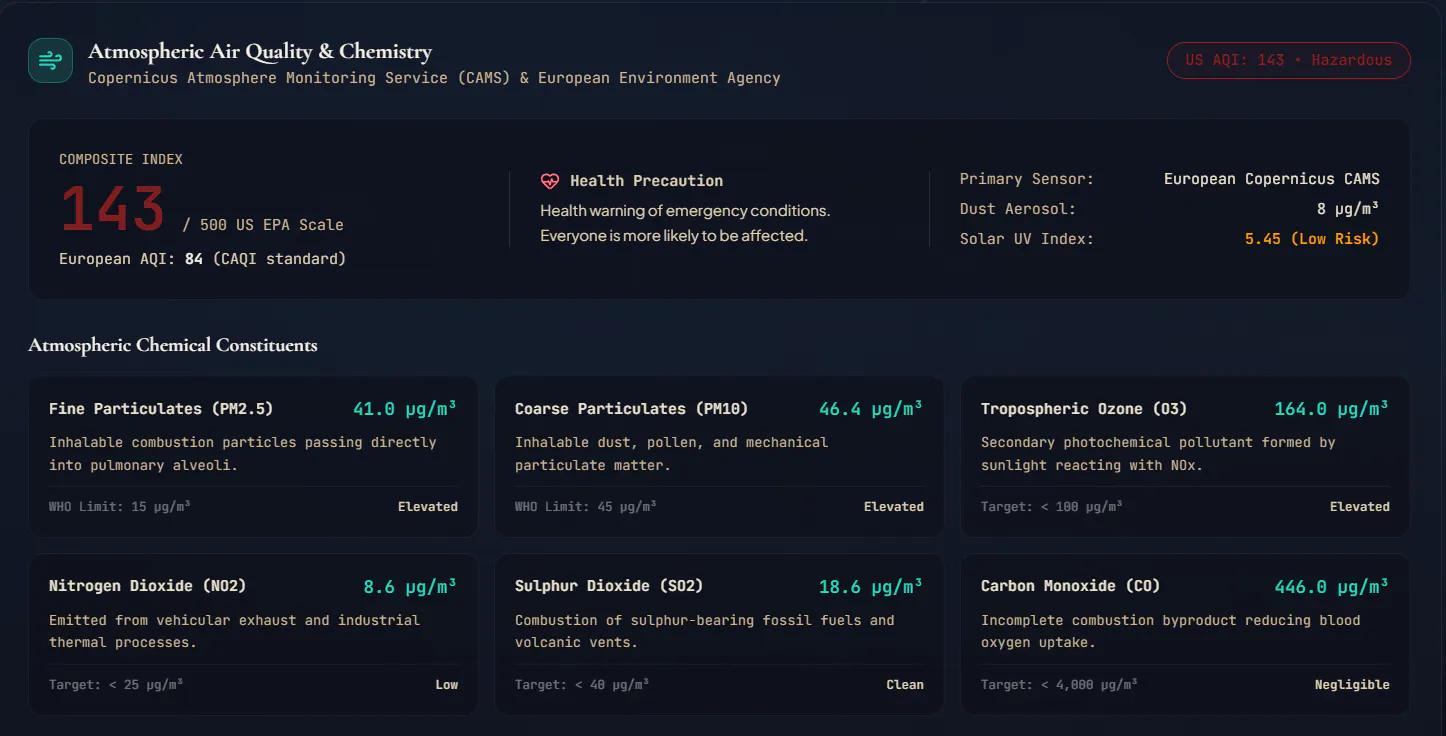Select the composite index value 143
Screen dimensions: 1446x736
pos(112,210)
